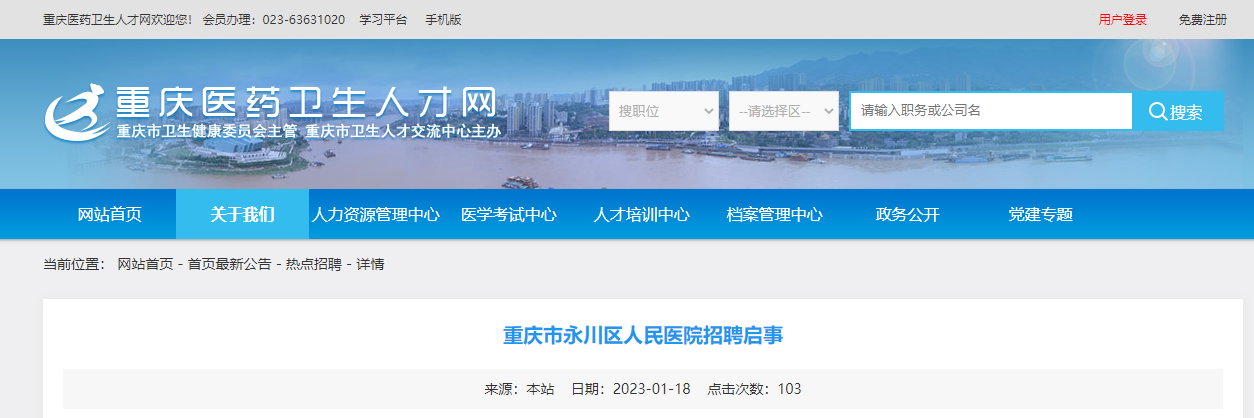Open the 网站首页 nav tab
Viewport: 1254px width, 418px height.
pyautogui.click(x=110, y=214)
